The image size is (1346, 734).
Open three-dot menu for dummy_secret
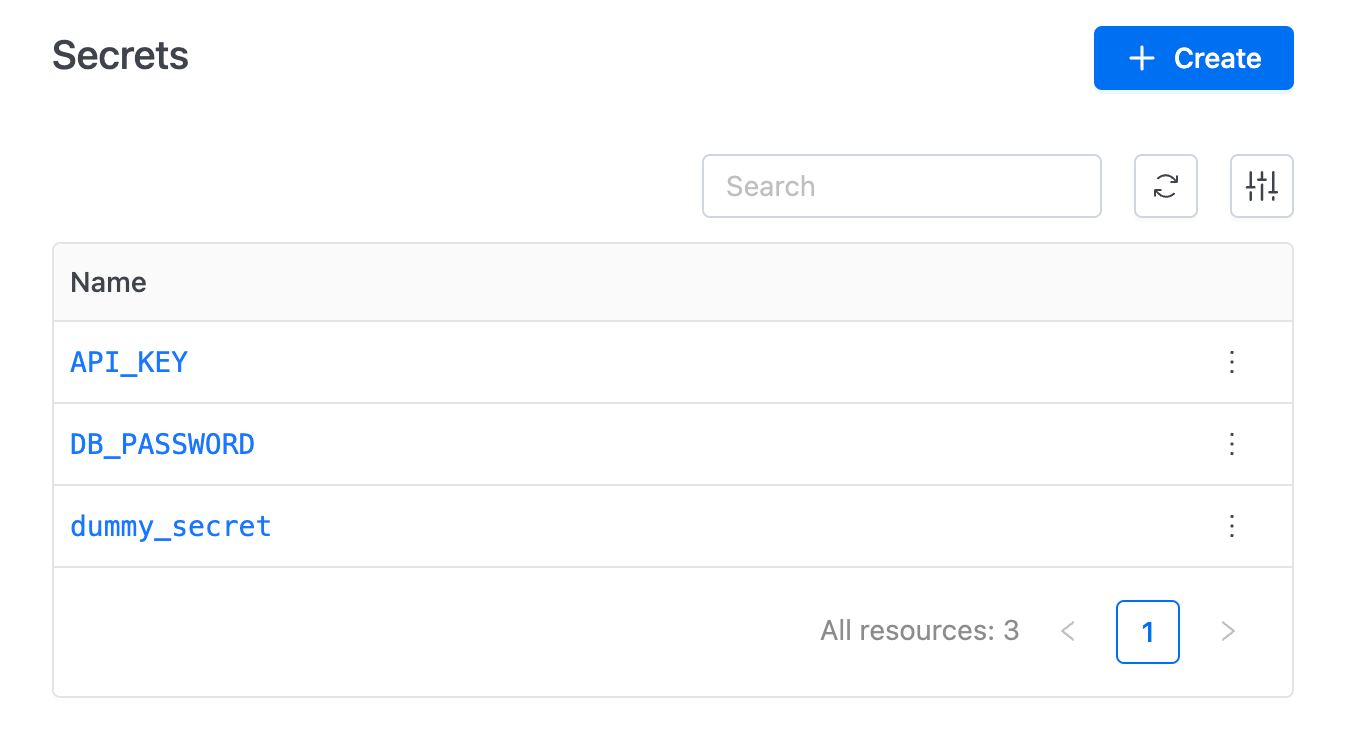point(1232,526)
